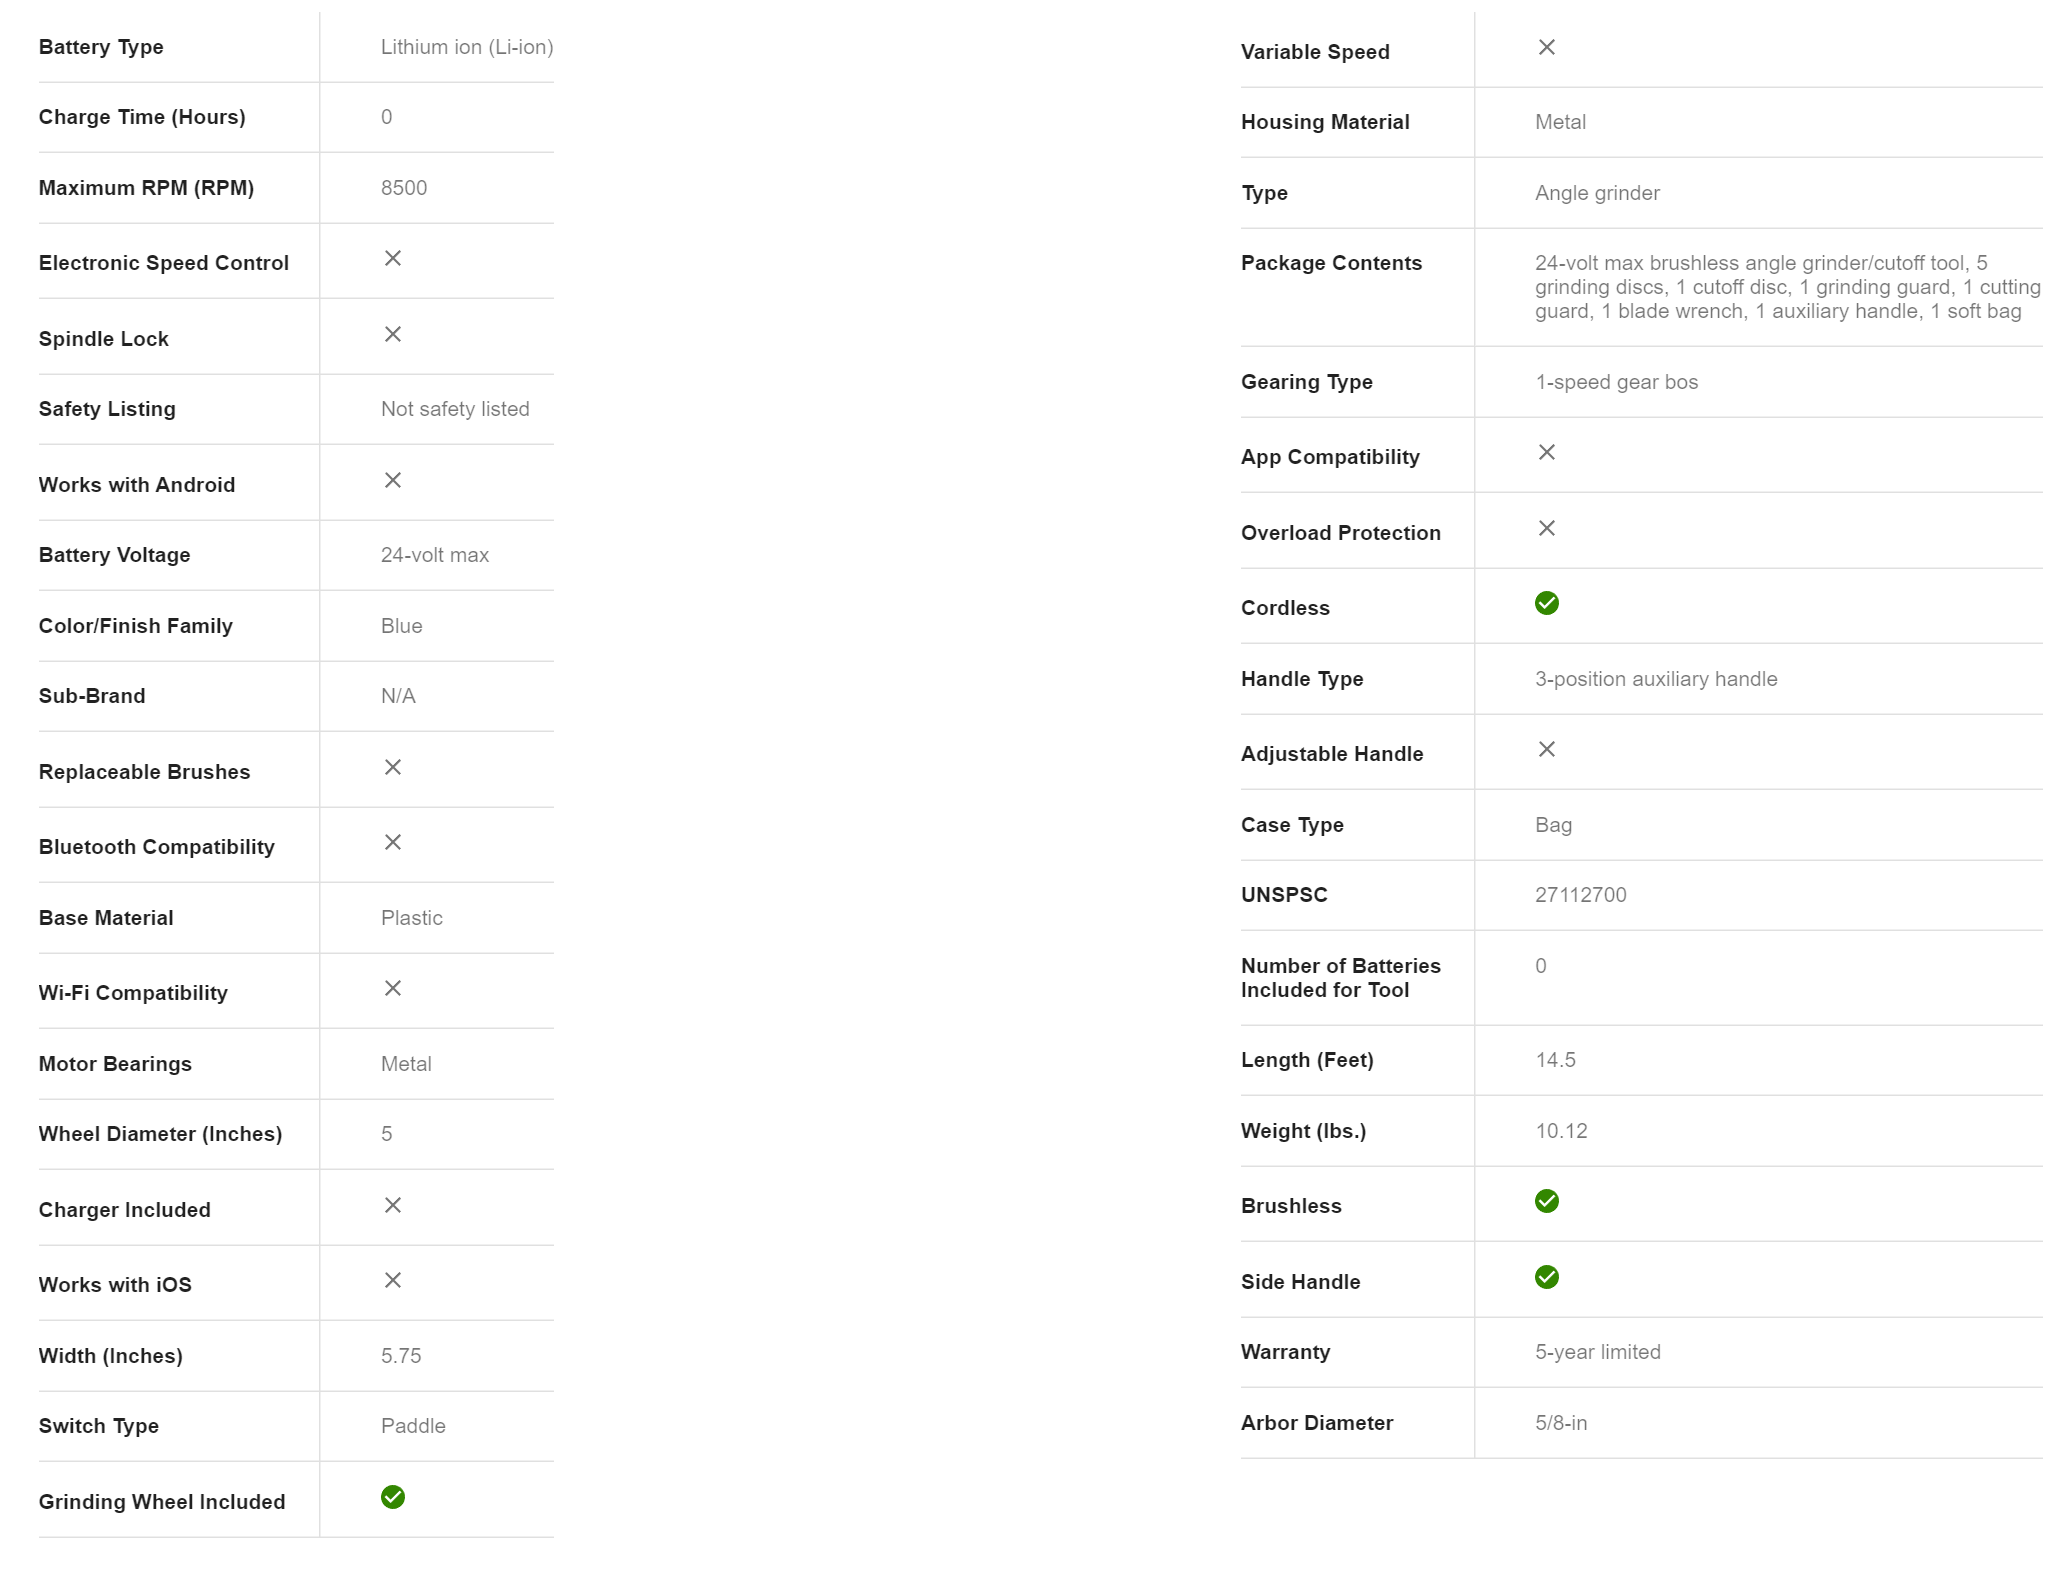Click green checkmark for Grinding Wheel Included

[392, 1497]
